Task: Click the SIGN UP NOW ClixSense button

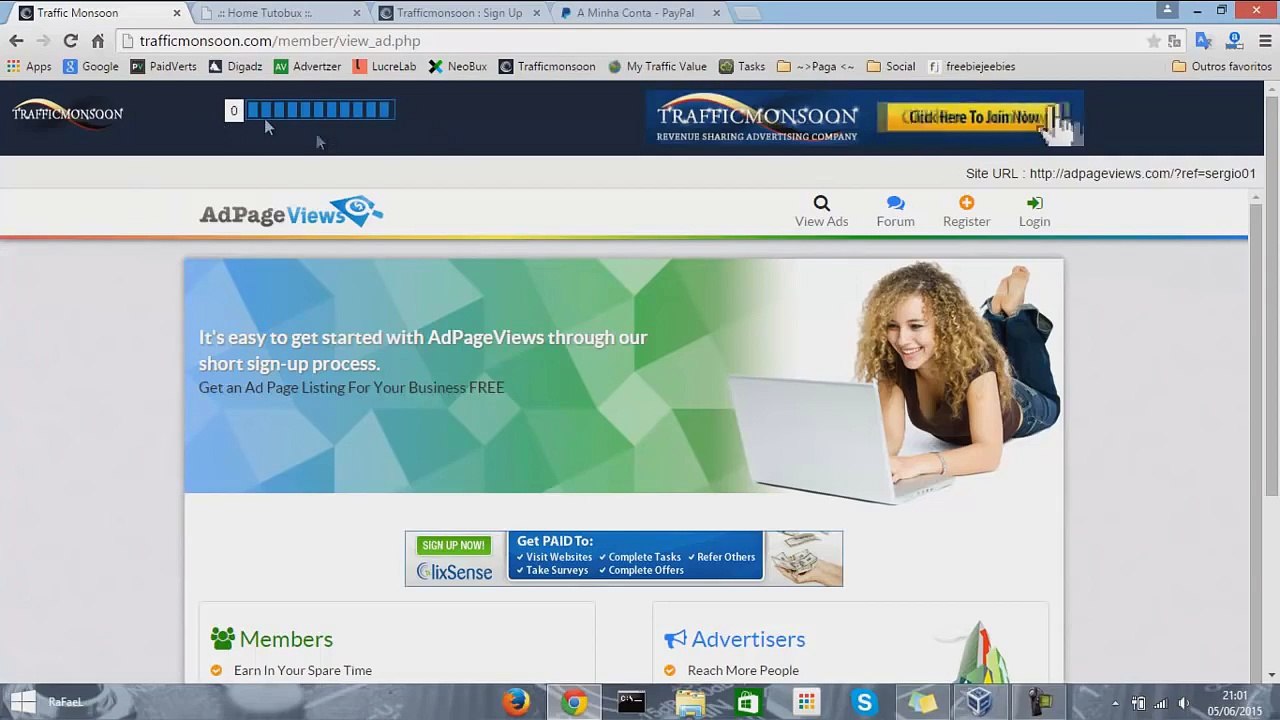Action: [453, 545]
